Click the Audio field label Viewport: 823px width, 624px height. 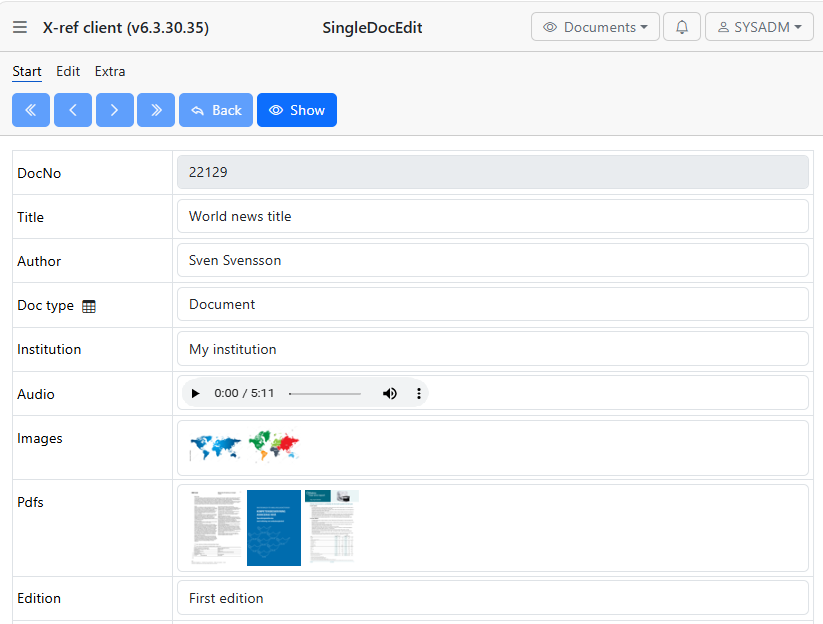tap(36, 394)
